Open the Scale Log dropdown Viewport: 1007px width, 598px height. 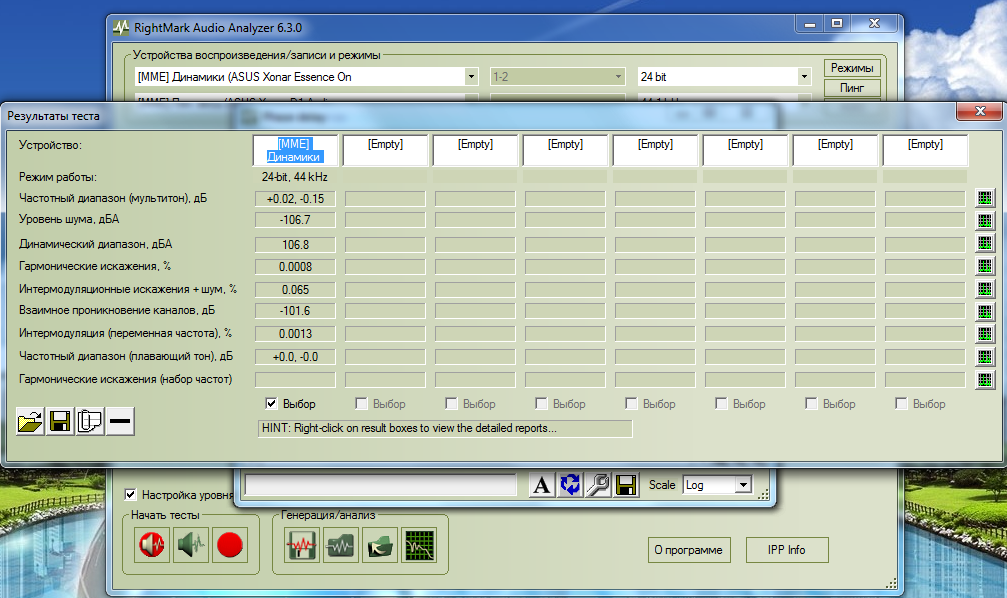click(743, 485)
